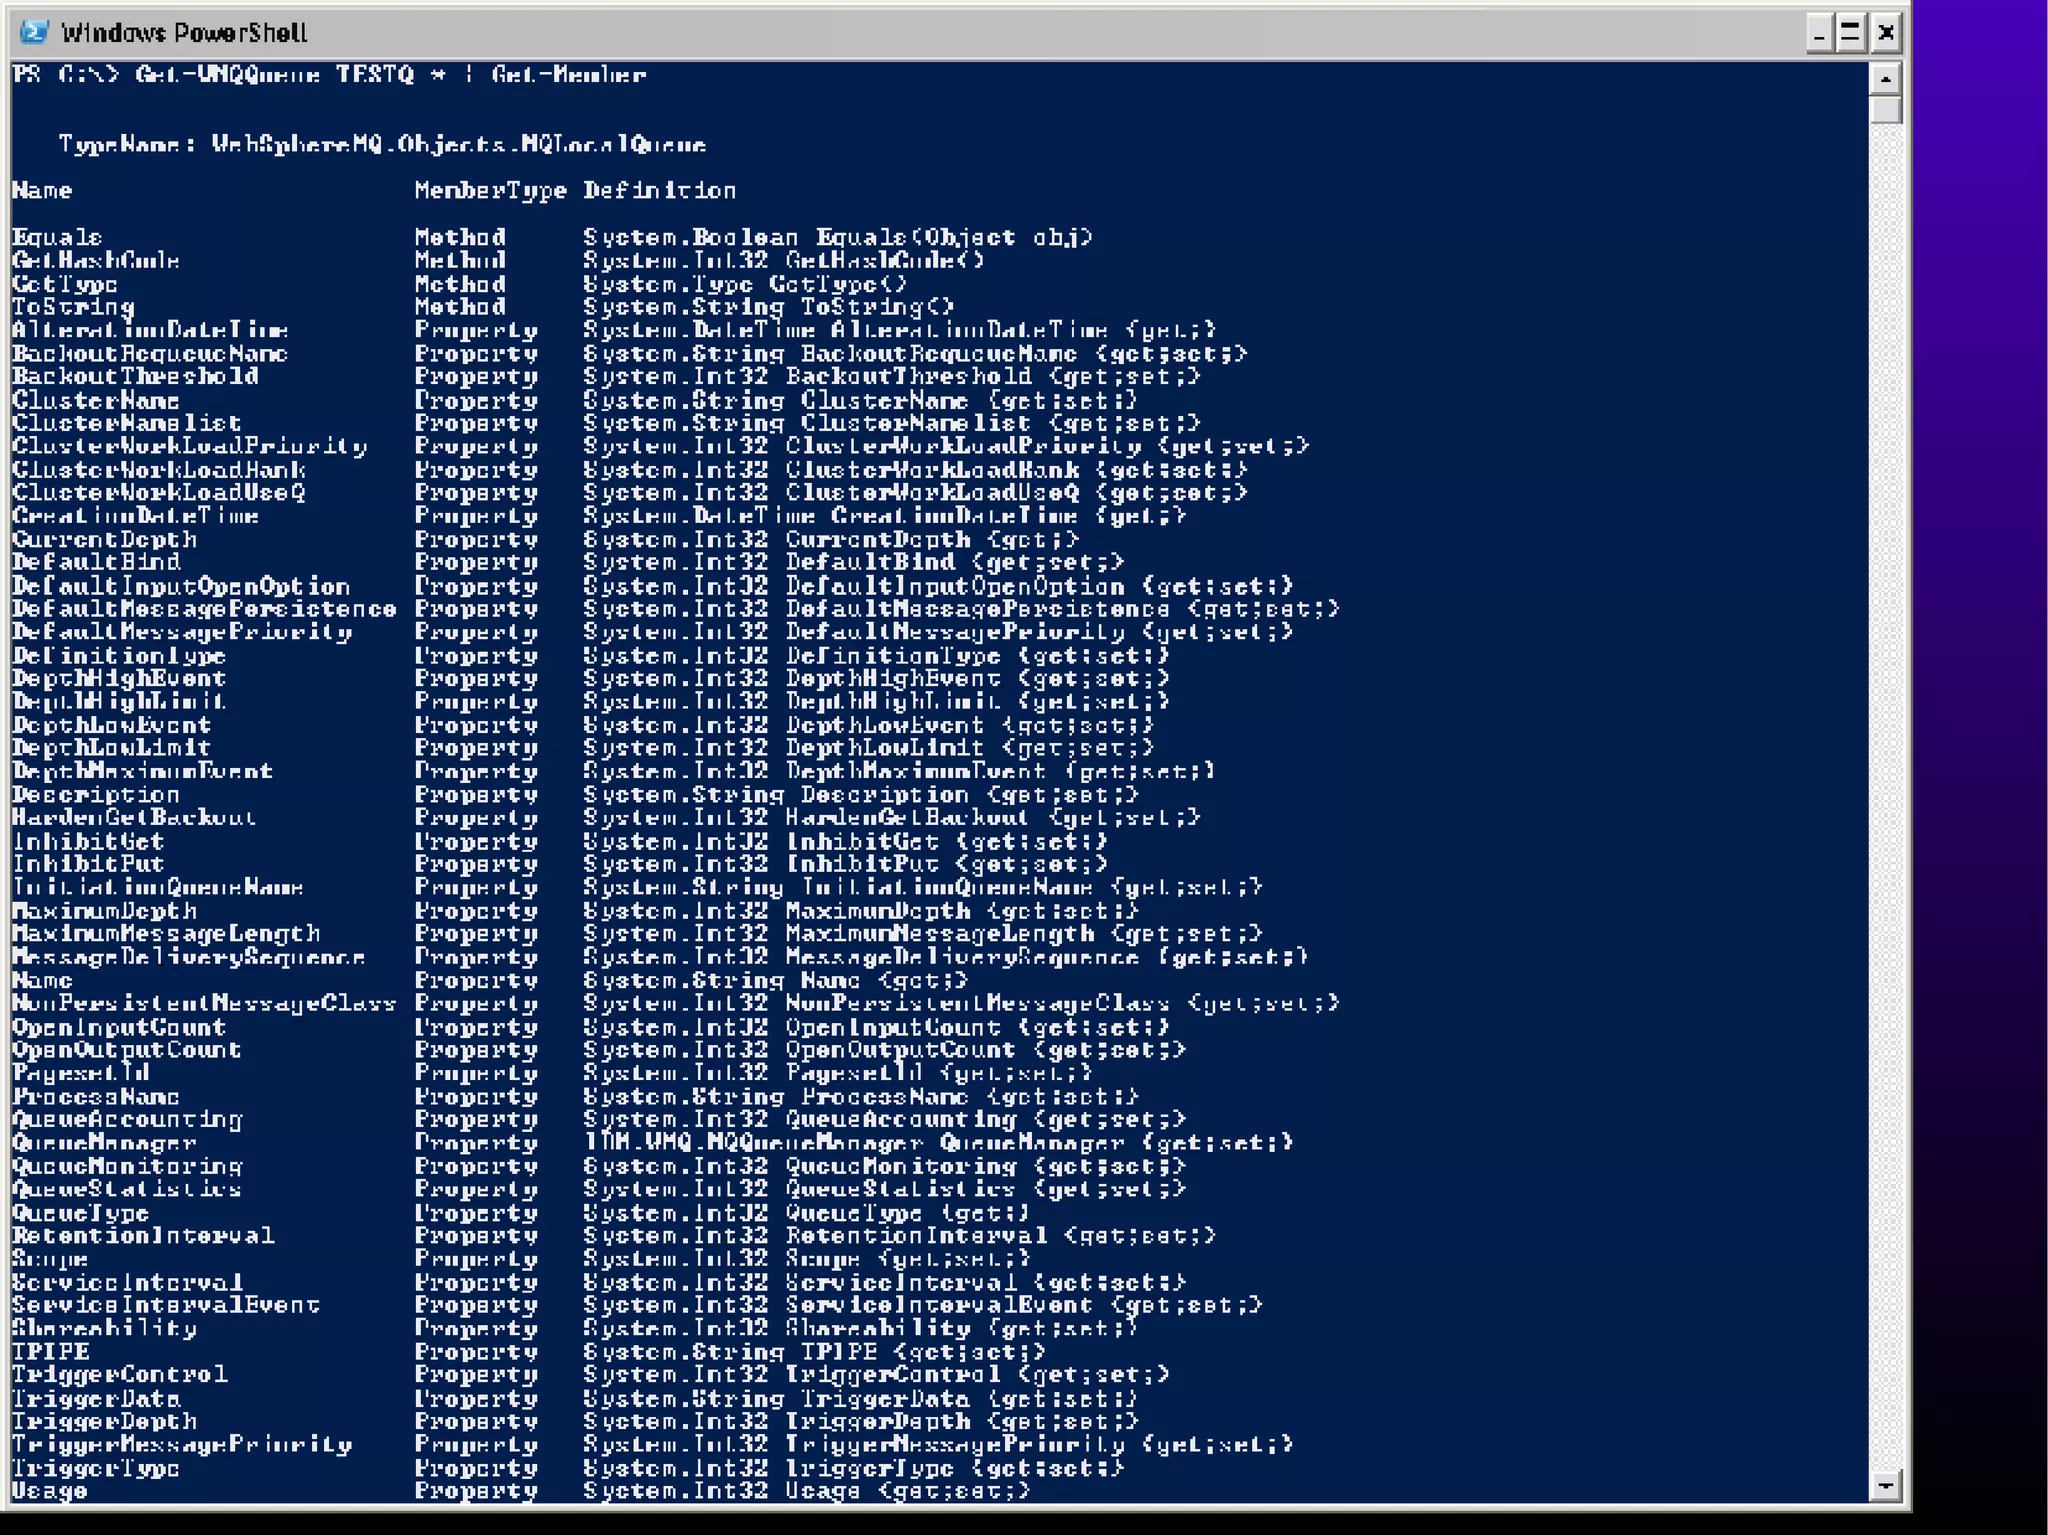Viewport: 2048px width, 1535px height.
Task: Click the TypeName MQLocalQueue line
Action: pyautogui.click(x=382, y=145)
